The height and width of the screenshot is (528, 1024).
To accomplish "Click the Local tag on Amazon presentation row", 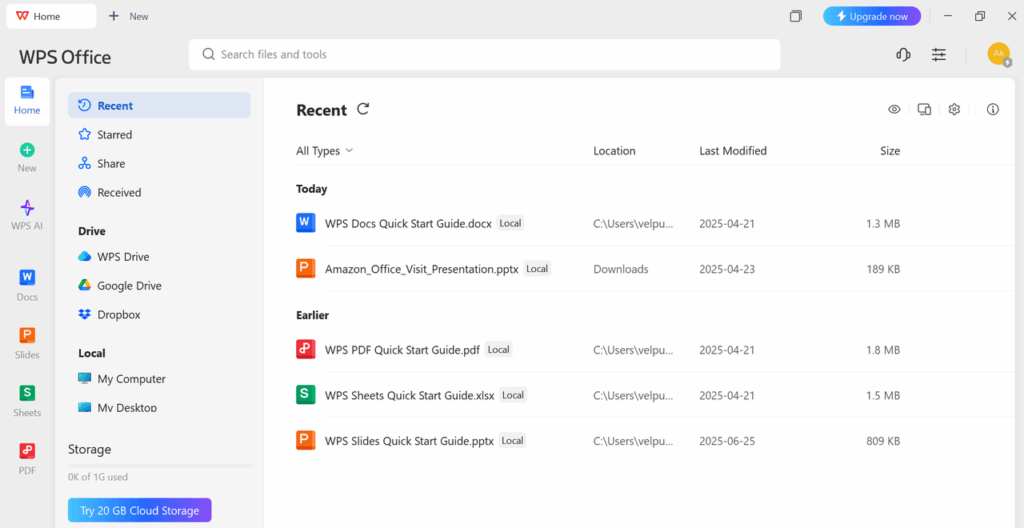I will point(537,269).
